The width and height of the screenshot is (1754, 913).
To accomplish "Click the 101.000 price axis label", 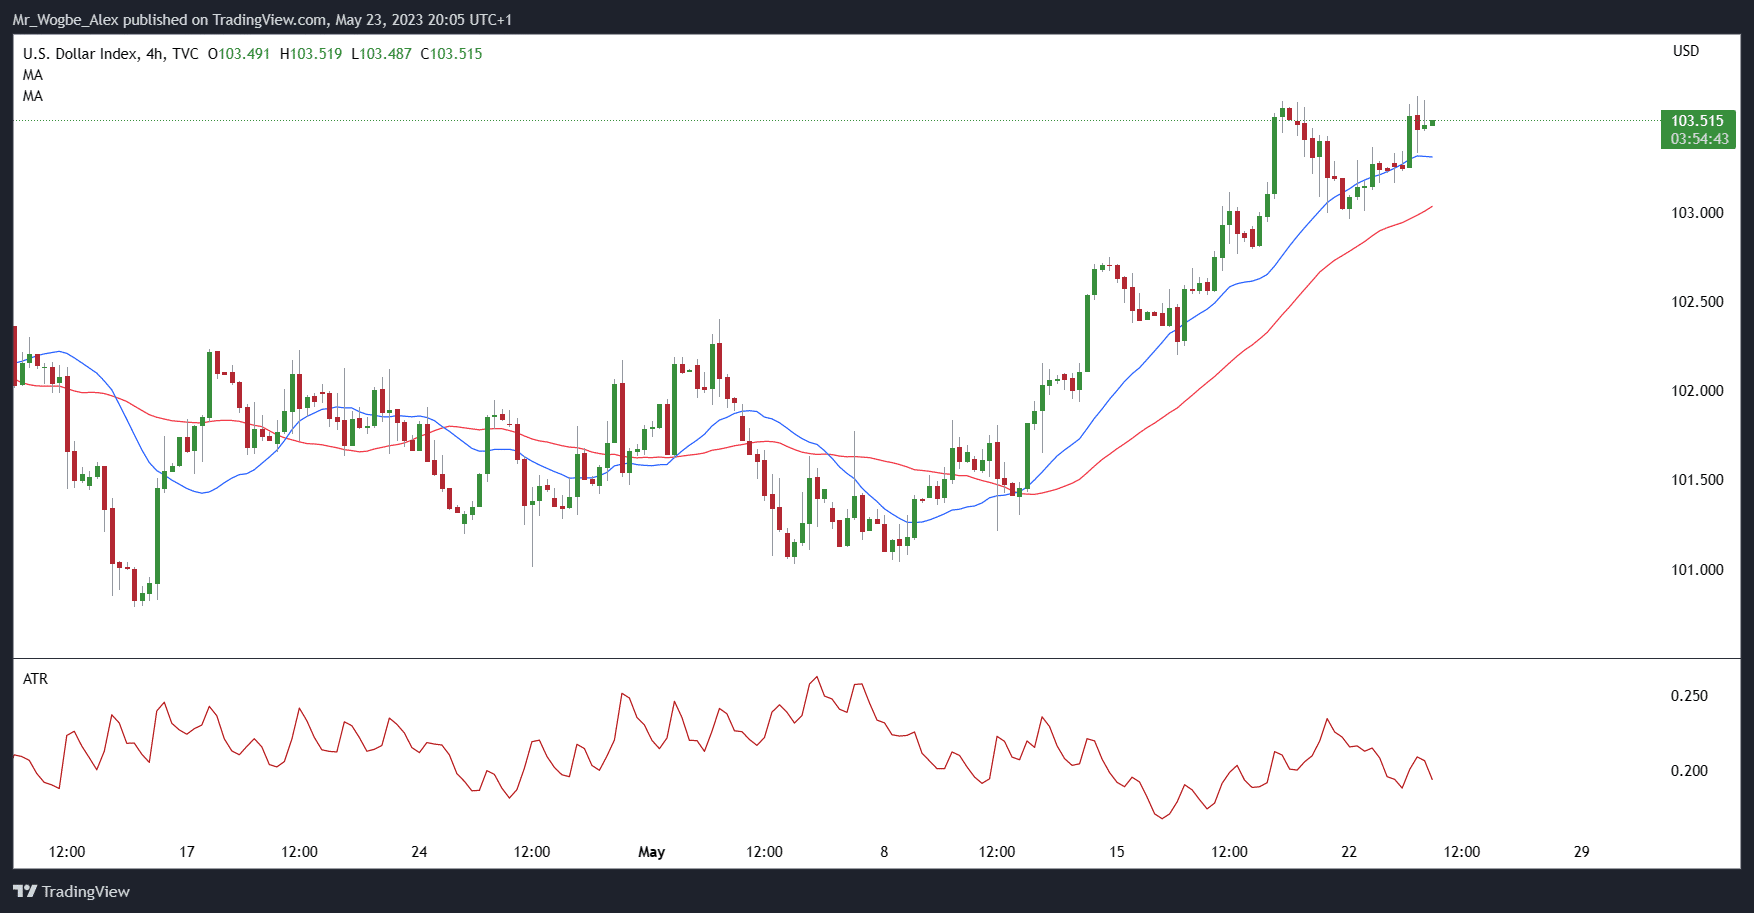I will [1697, 570].
